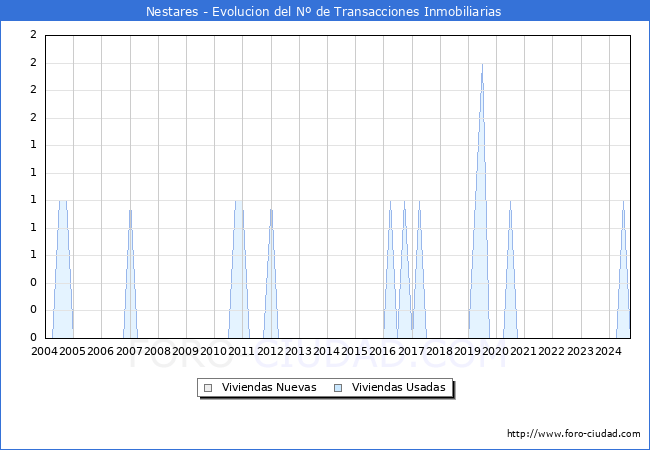Viewport: 650px width, 450px height.
Task: Click the 2017 x-axis label
Action: pos(411,351)
